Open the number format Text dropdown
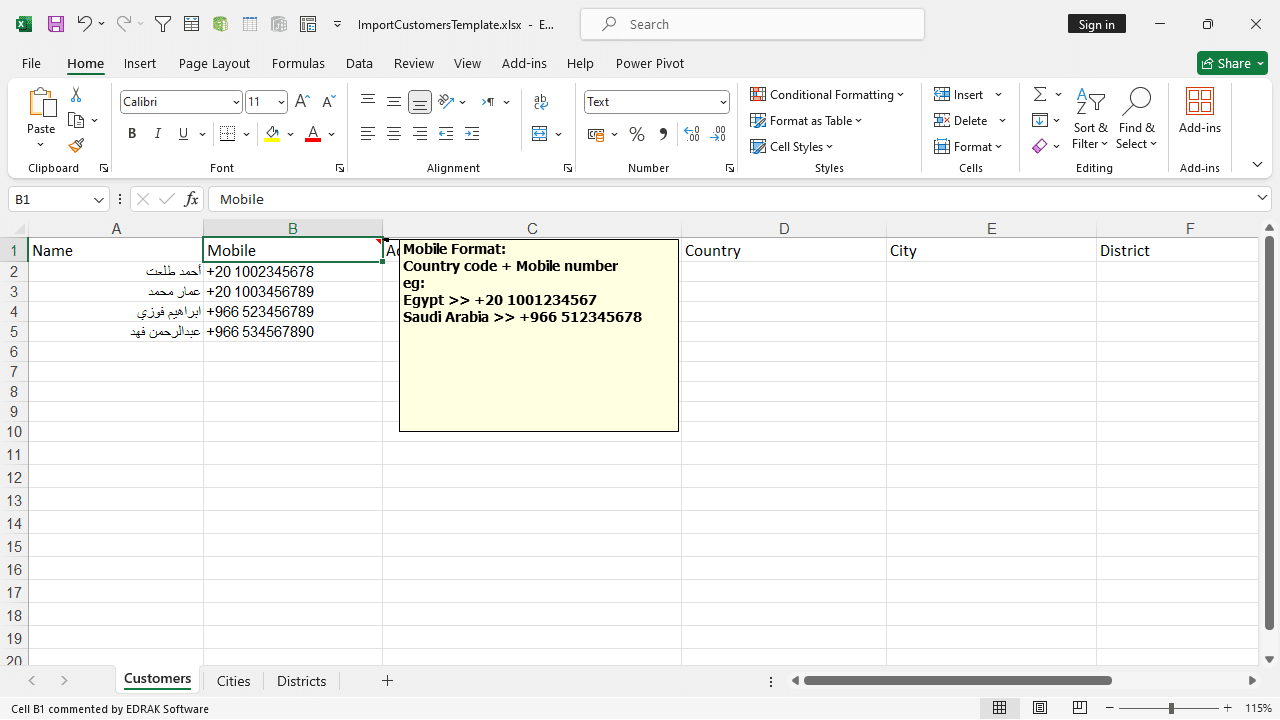Image resolution: width=1280 pixels, height=720 pixels. (723, 102)
